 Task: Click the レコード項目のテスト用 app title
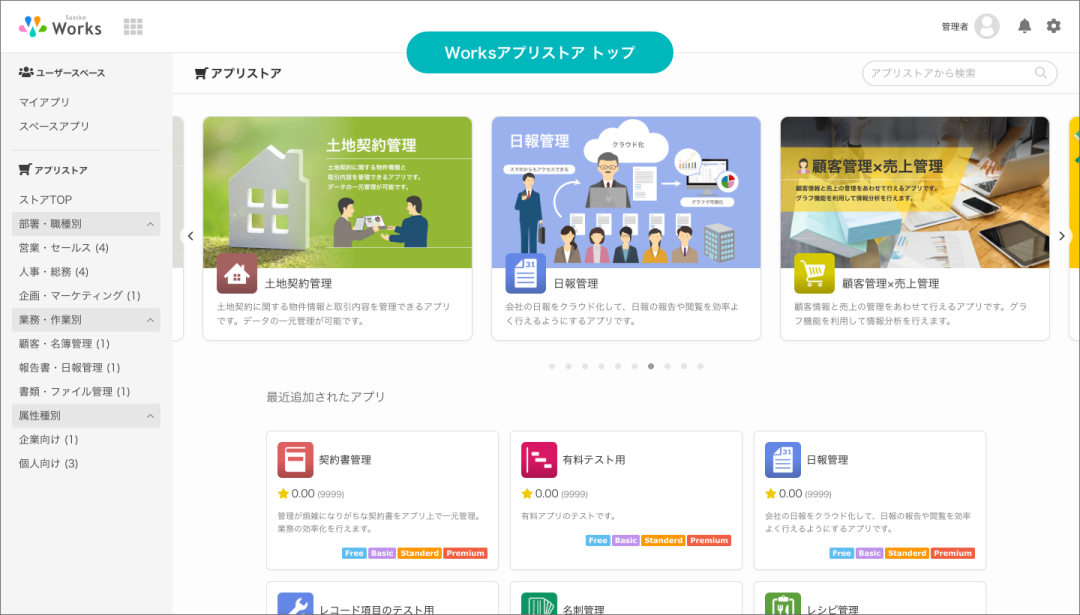[x=376, y=609]
